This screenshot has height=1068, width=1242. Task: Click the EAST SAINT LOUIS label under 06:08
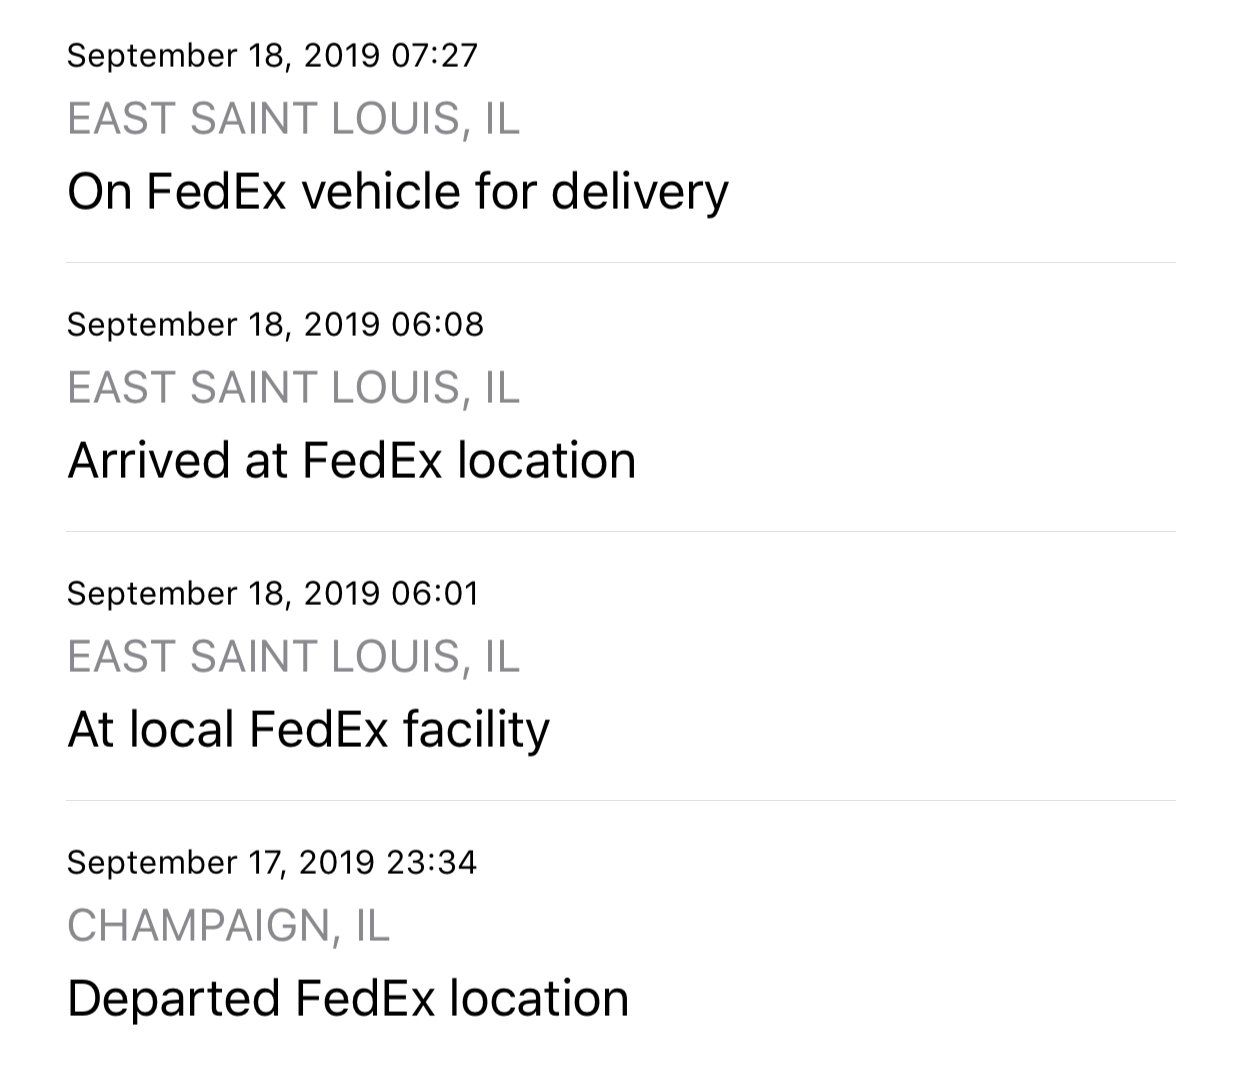[293, 389]
